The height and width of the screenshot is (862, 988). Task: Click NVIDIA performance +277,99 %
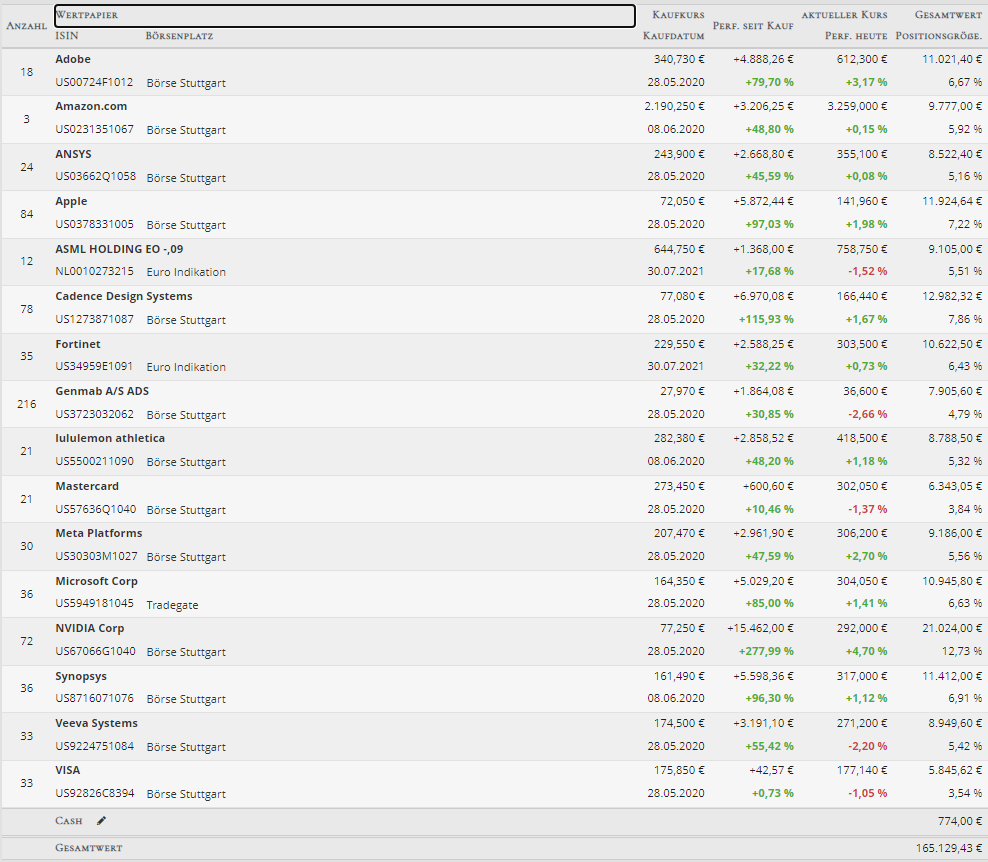click(766, 652)
